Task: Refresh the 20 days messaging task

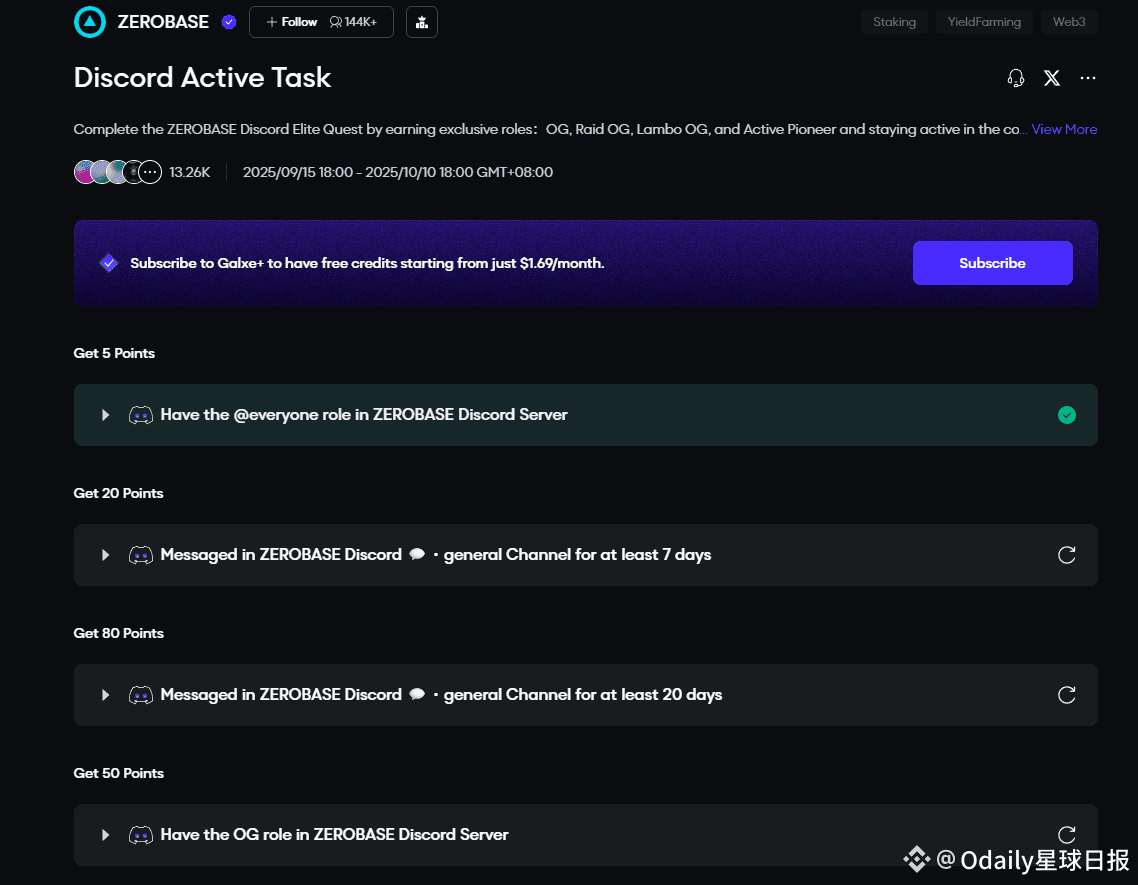Action: (x=1067, y=695)
